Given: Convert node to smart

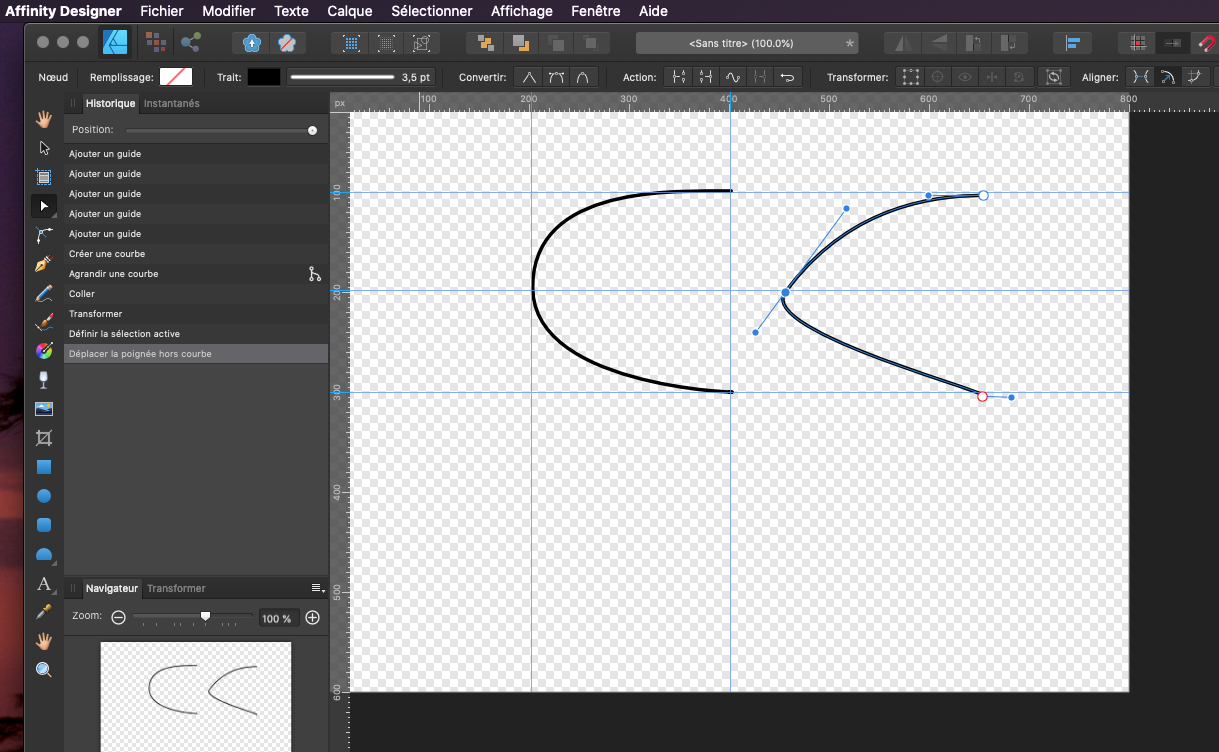Looking at the screenshot, I should point(582,77).
